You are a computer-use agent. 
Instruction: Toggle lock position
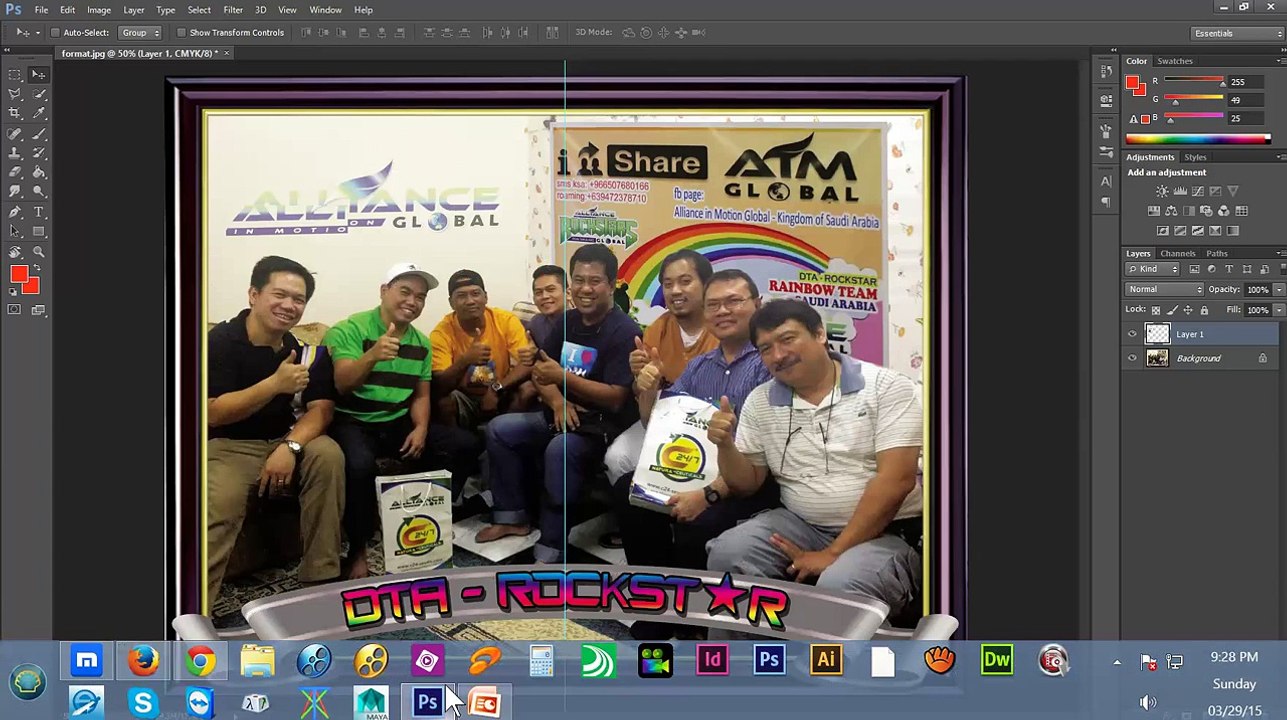[1188, 310]
